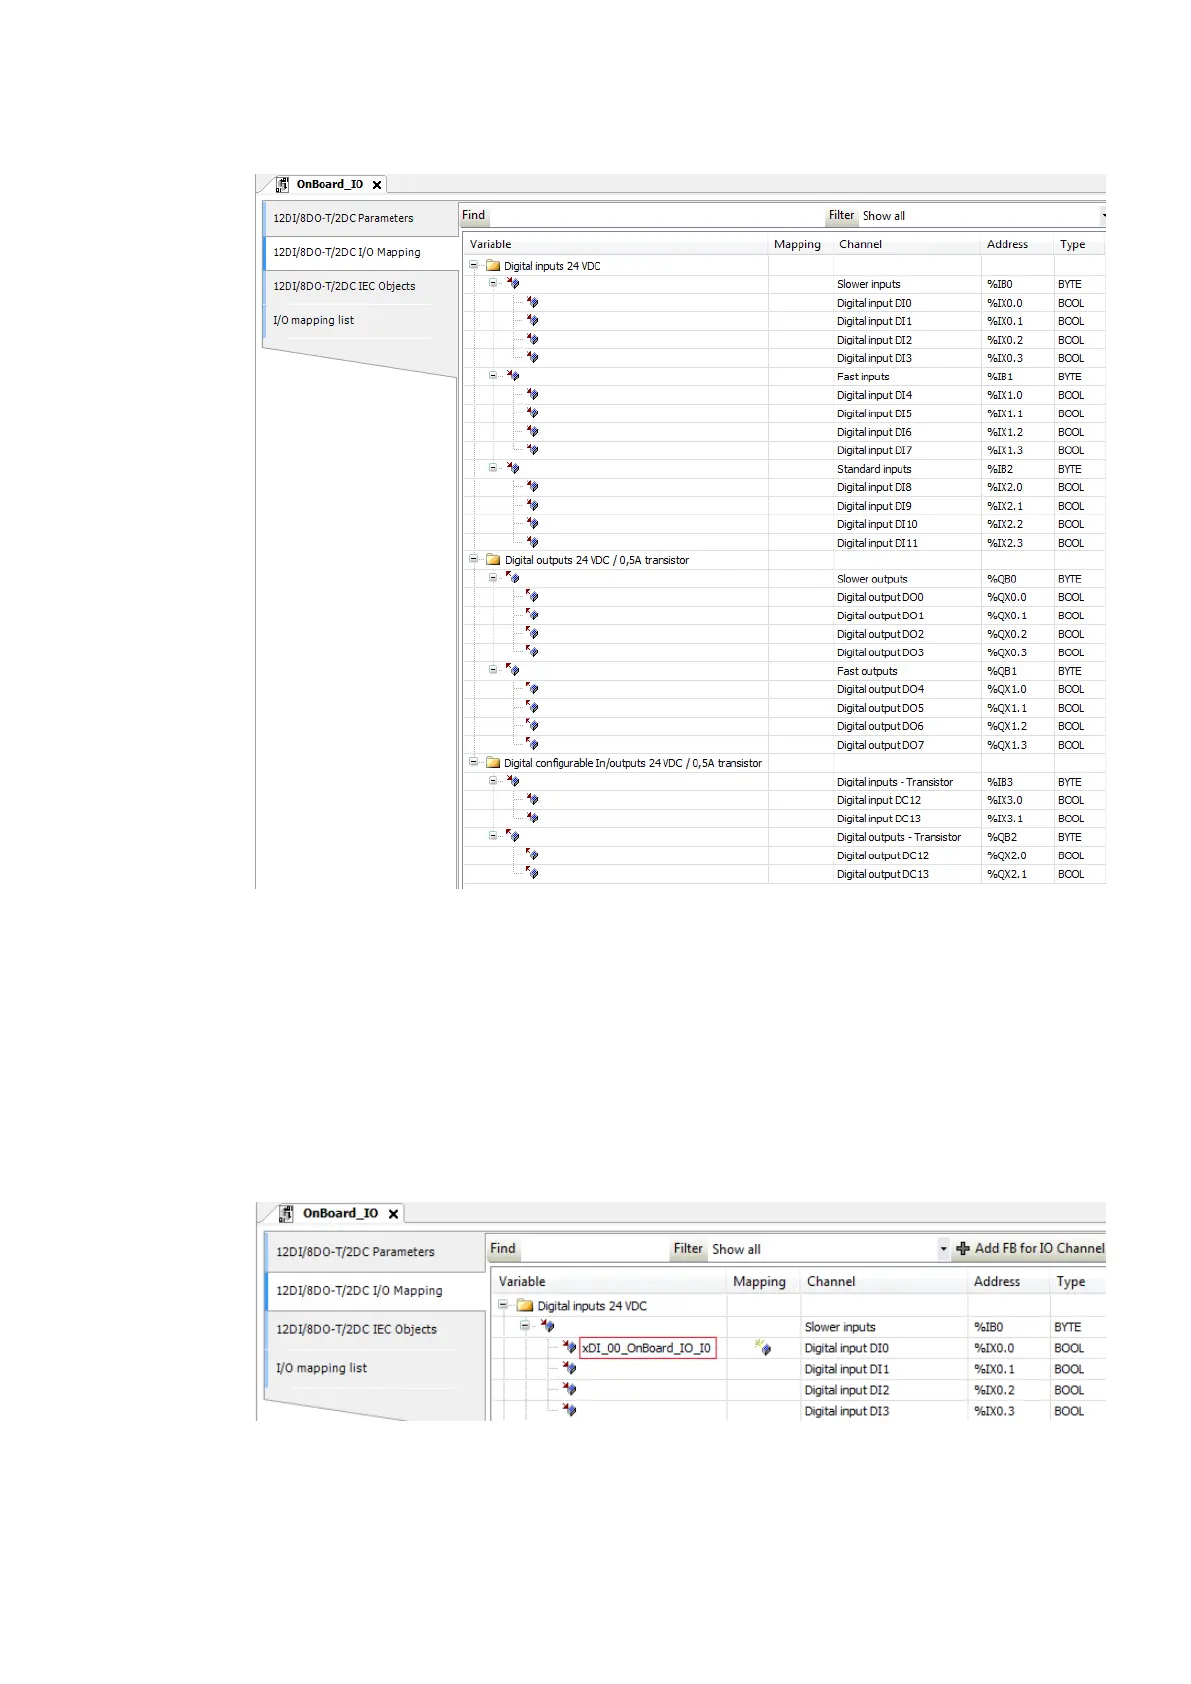Collapse the Slower outputs group
The height and width of the screenshot is (1684, 1191).
click(493, 578)
